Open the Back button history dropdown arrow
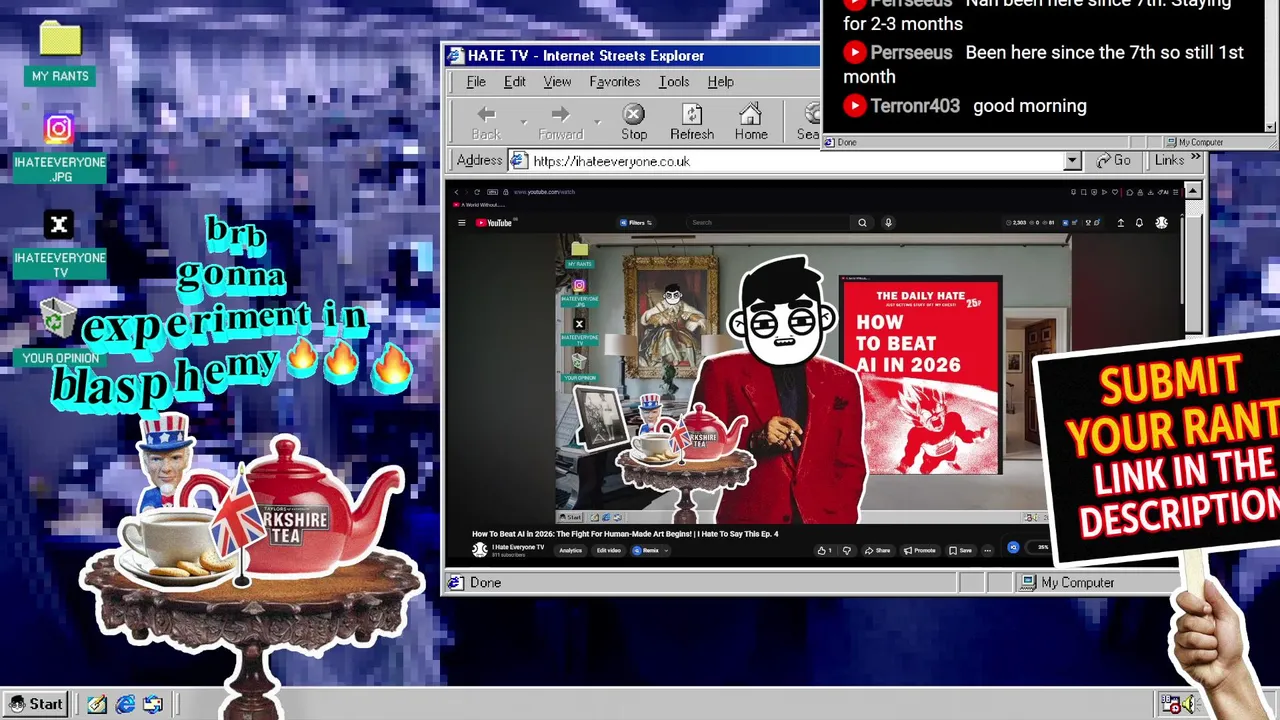The image size is (1280, 720). (x=523, y=123)
